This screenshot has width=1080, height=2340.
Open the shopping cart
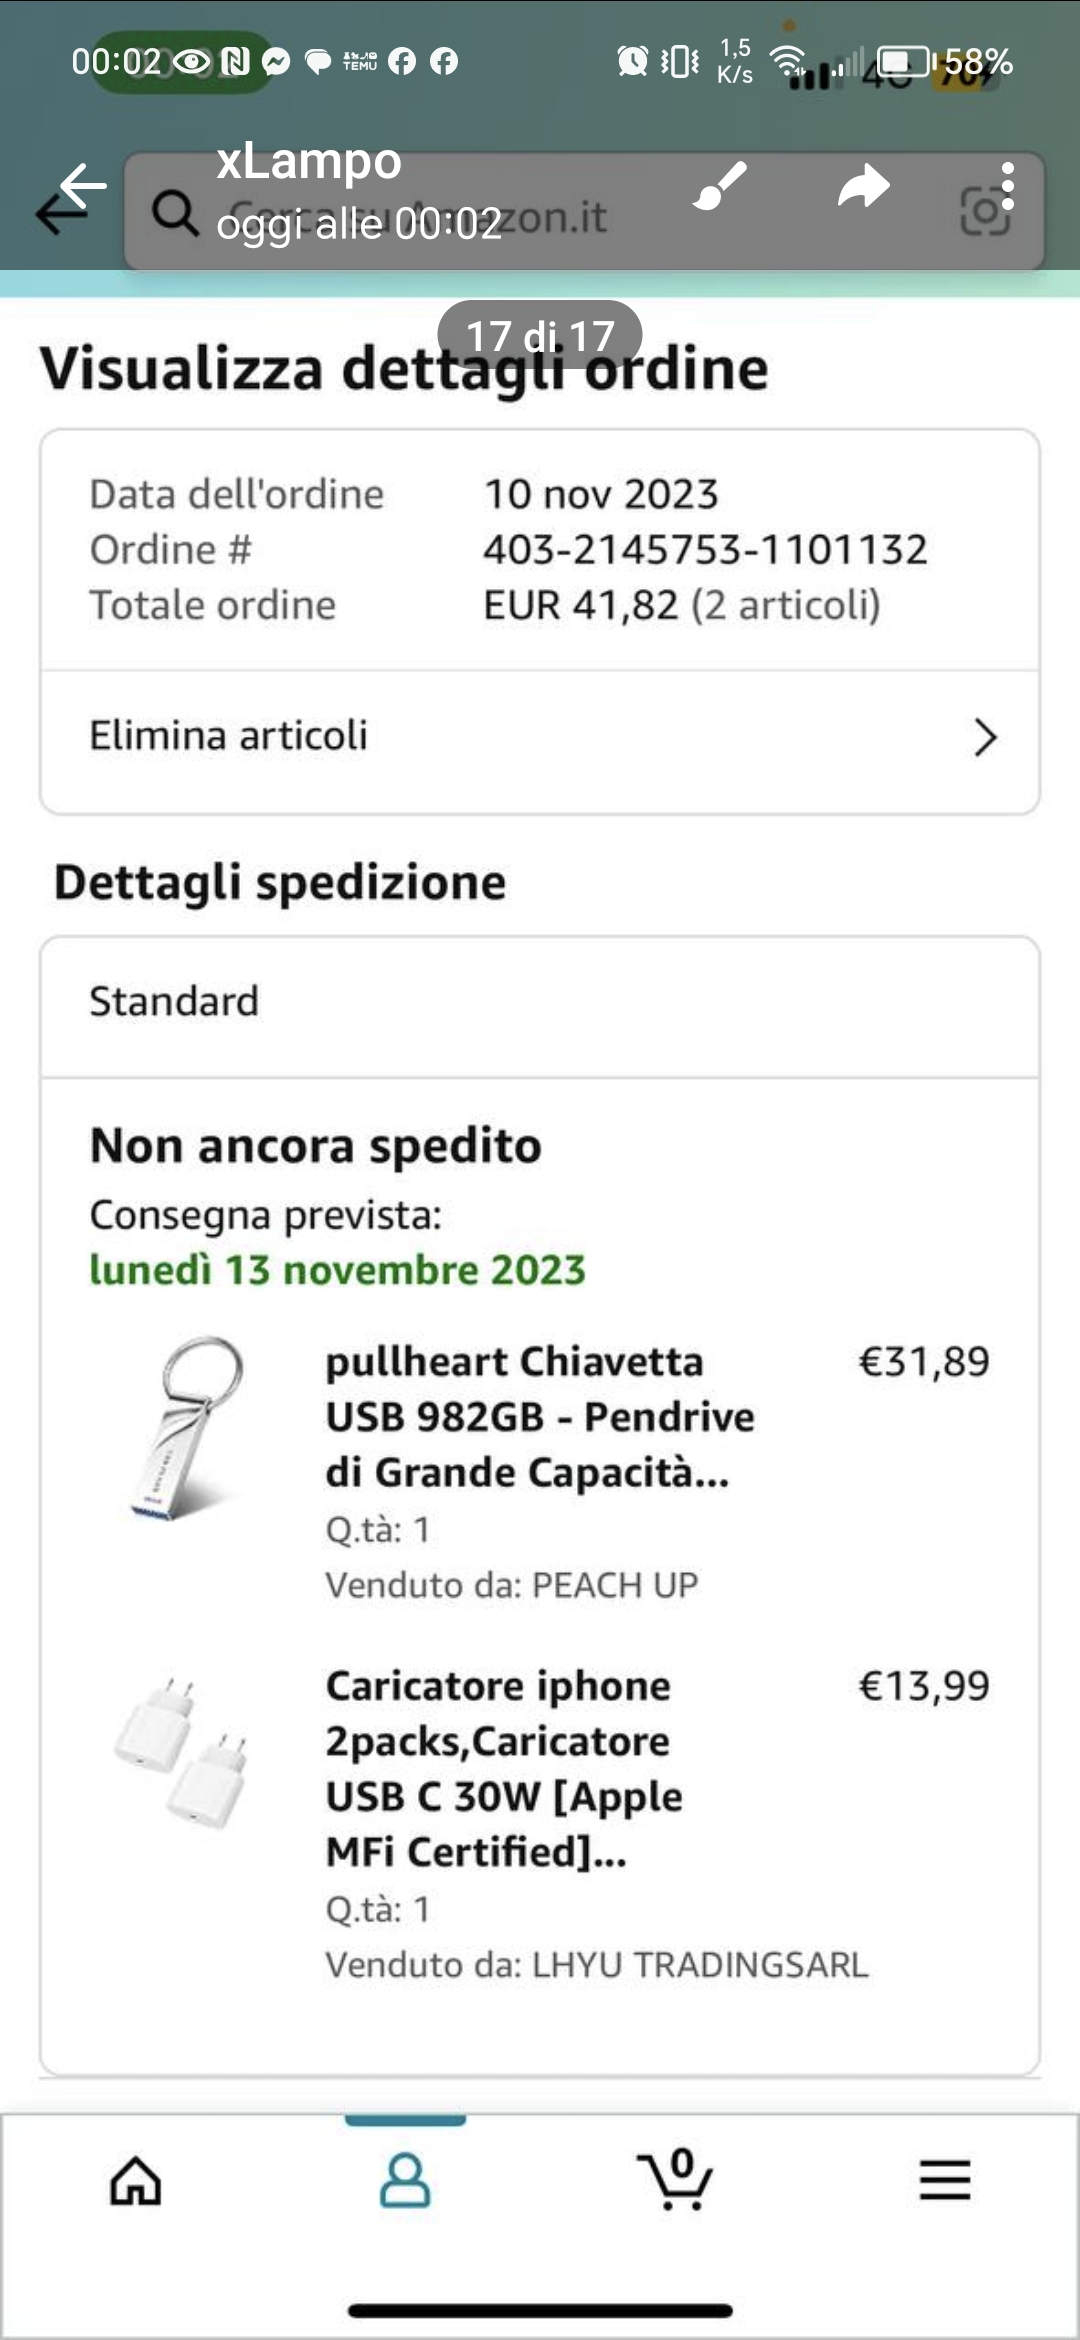point(675,2180)
